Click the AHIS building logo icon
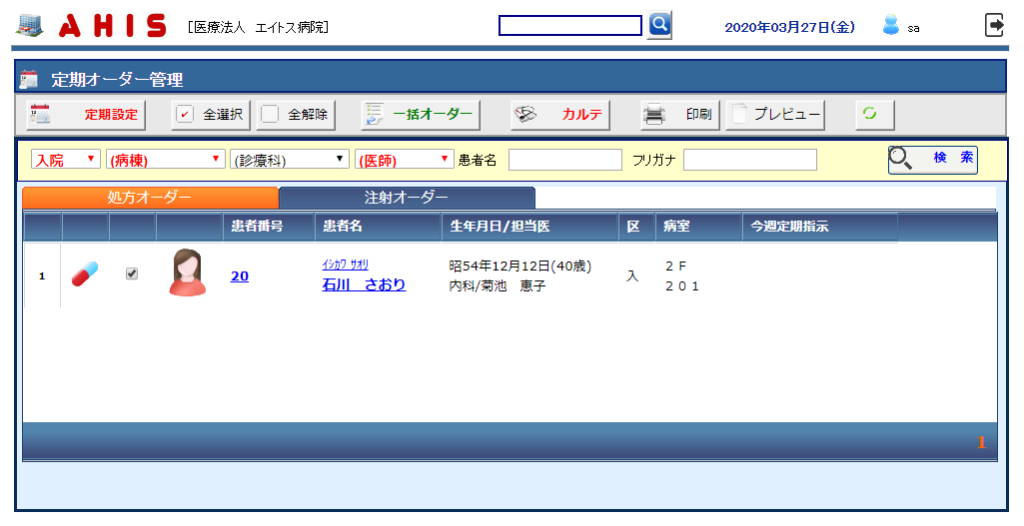The image size is (1024, 526). 30,26
